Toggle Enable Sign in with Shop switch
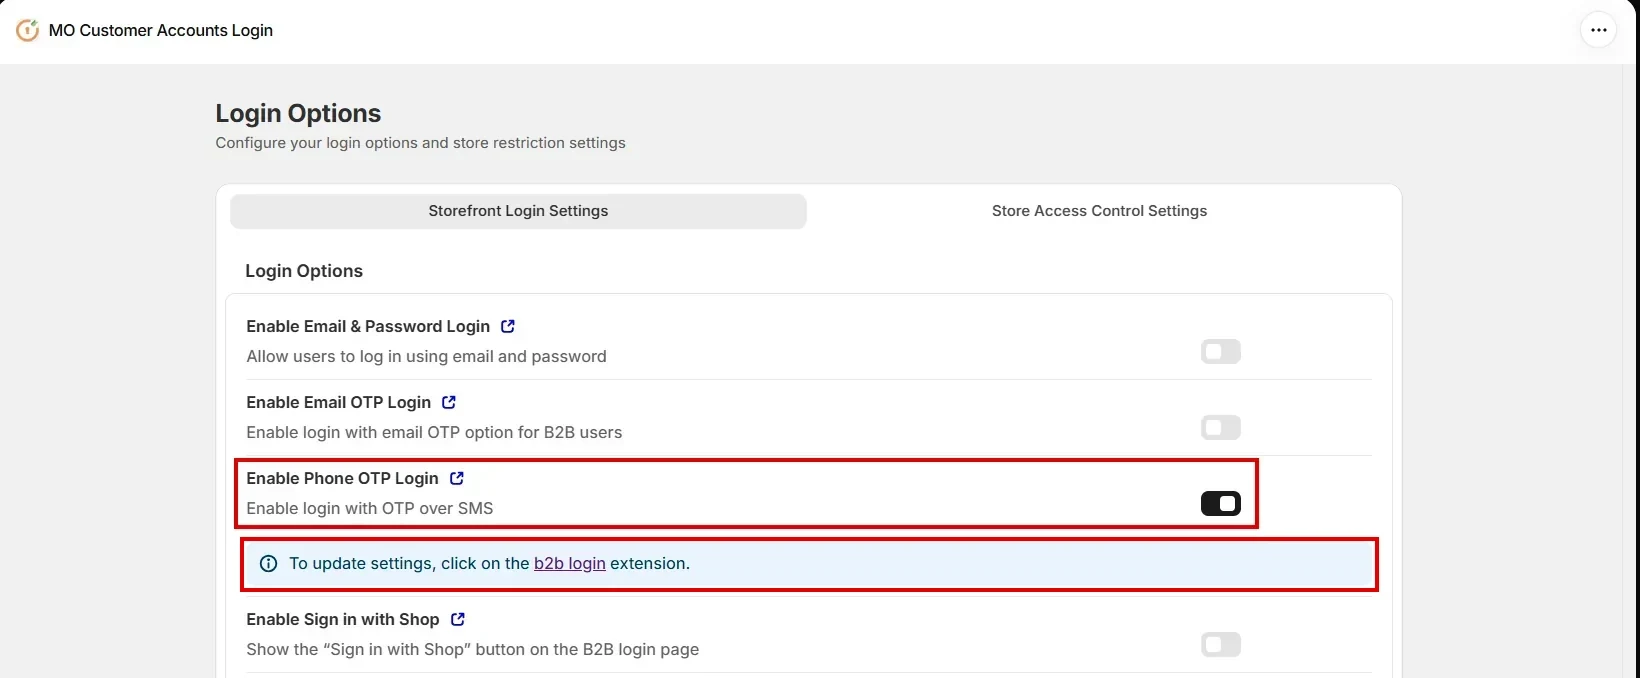The width and height of the screenshot is (1640, 678). click(1220, 644)
